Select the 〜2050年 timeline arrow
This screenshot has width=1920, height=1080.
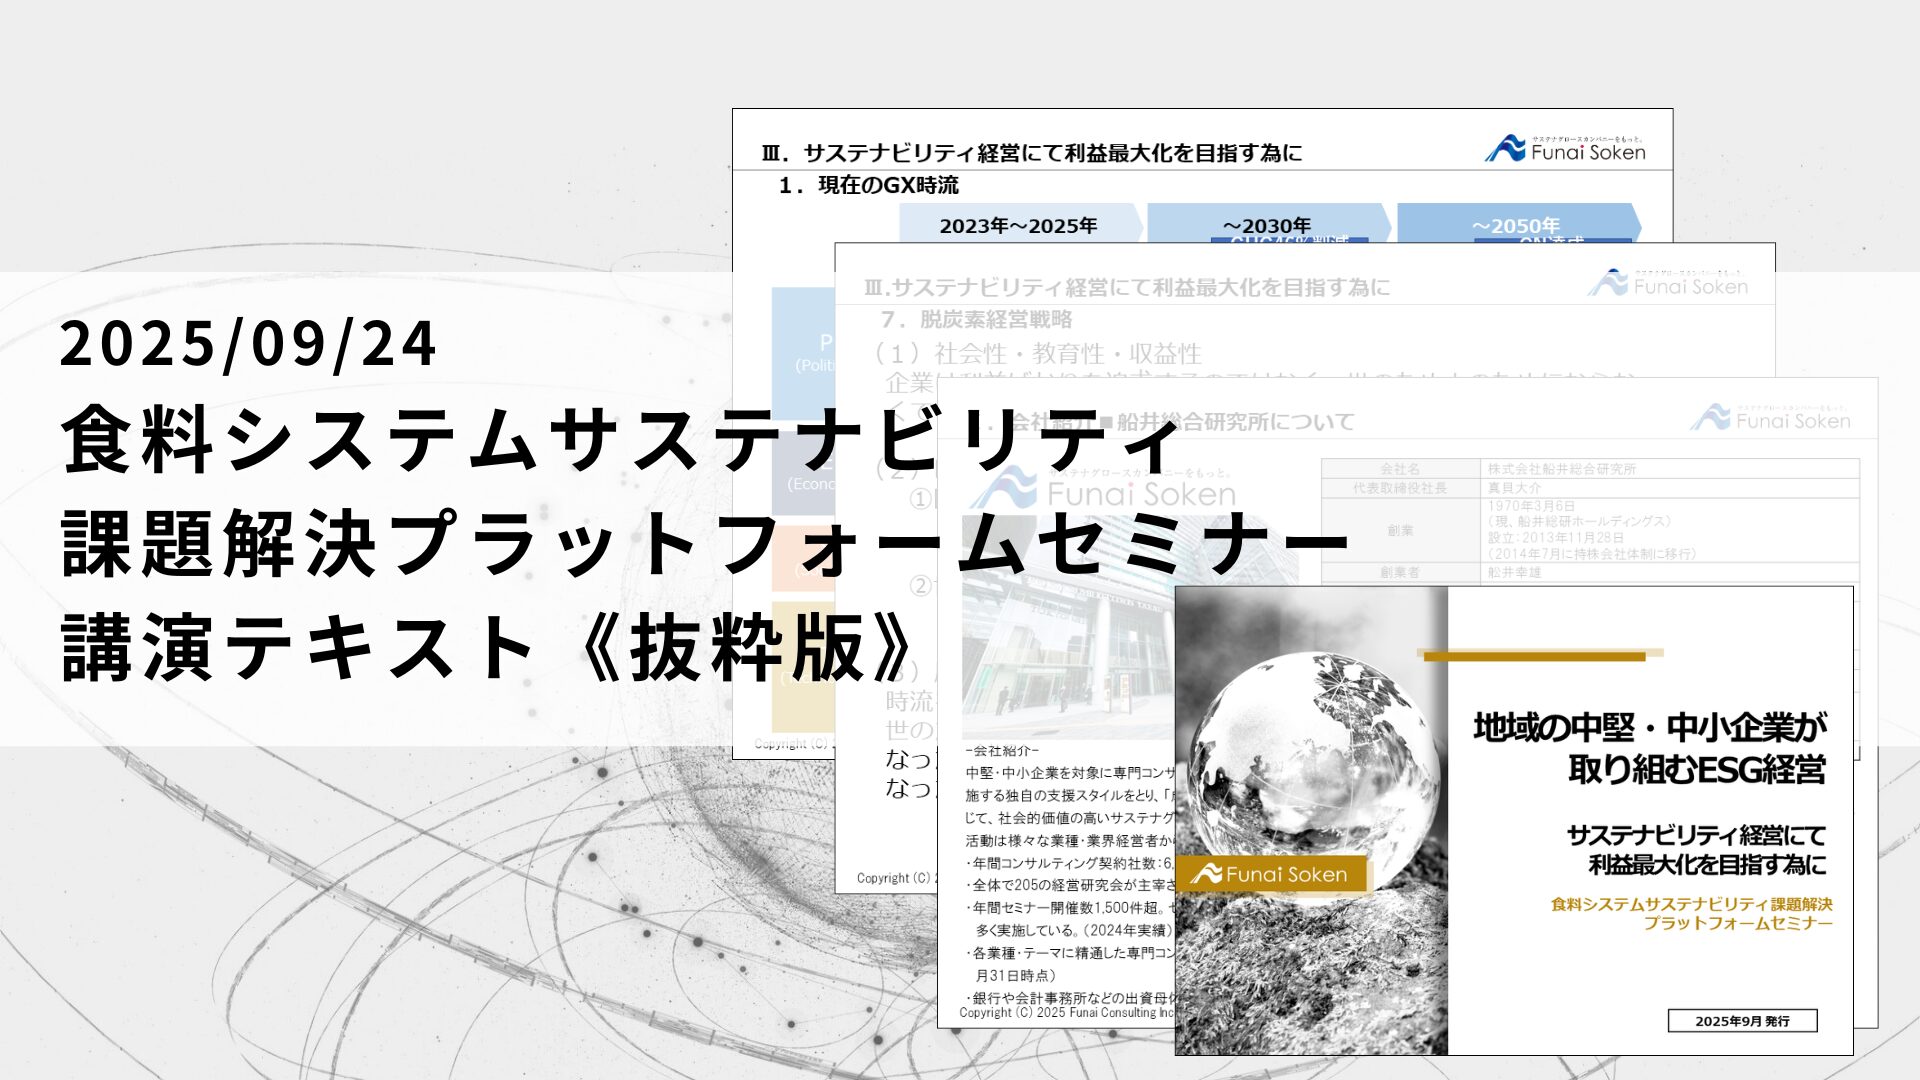(x=1515, y=225)
